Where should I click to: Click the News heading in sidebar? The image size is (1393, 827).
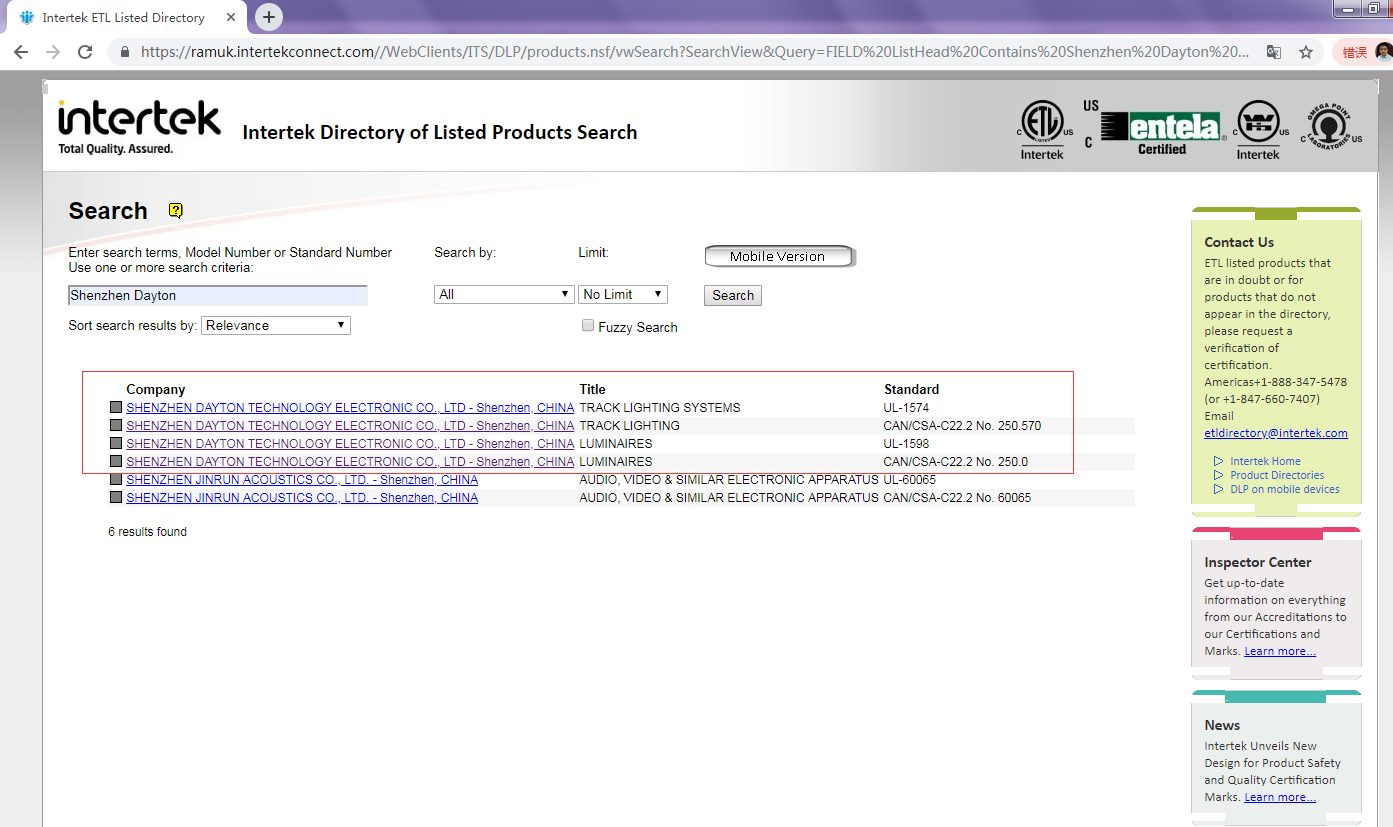[x=1222, y=725]
